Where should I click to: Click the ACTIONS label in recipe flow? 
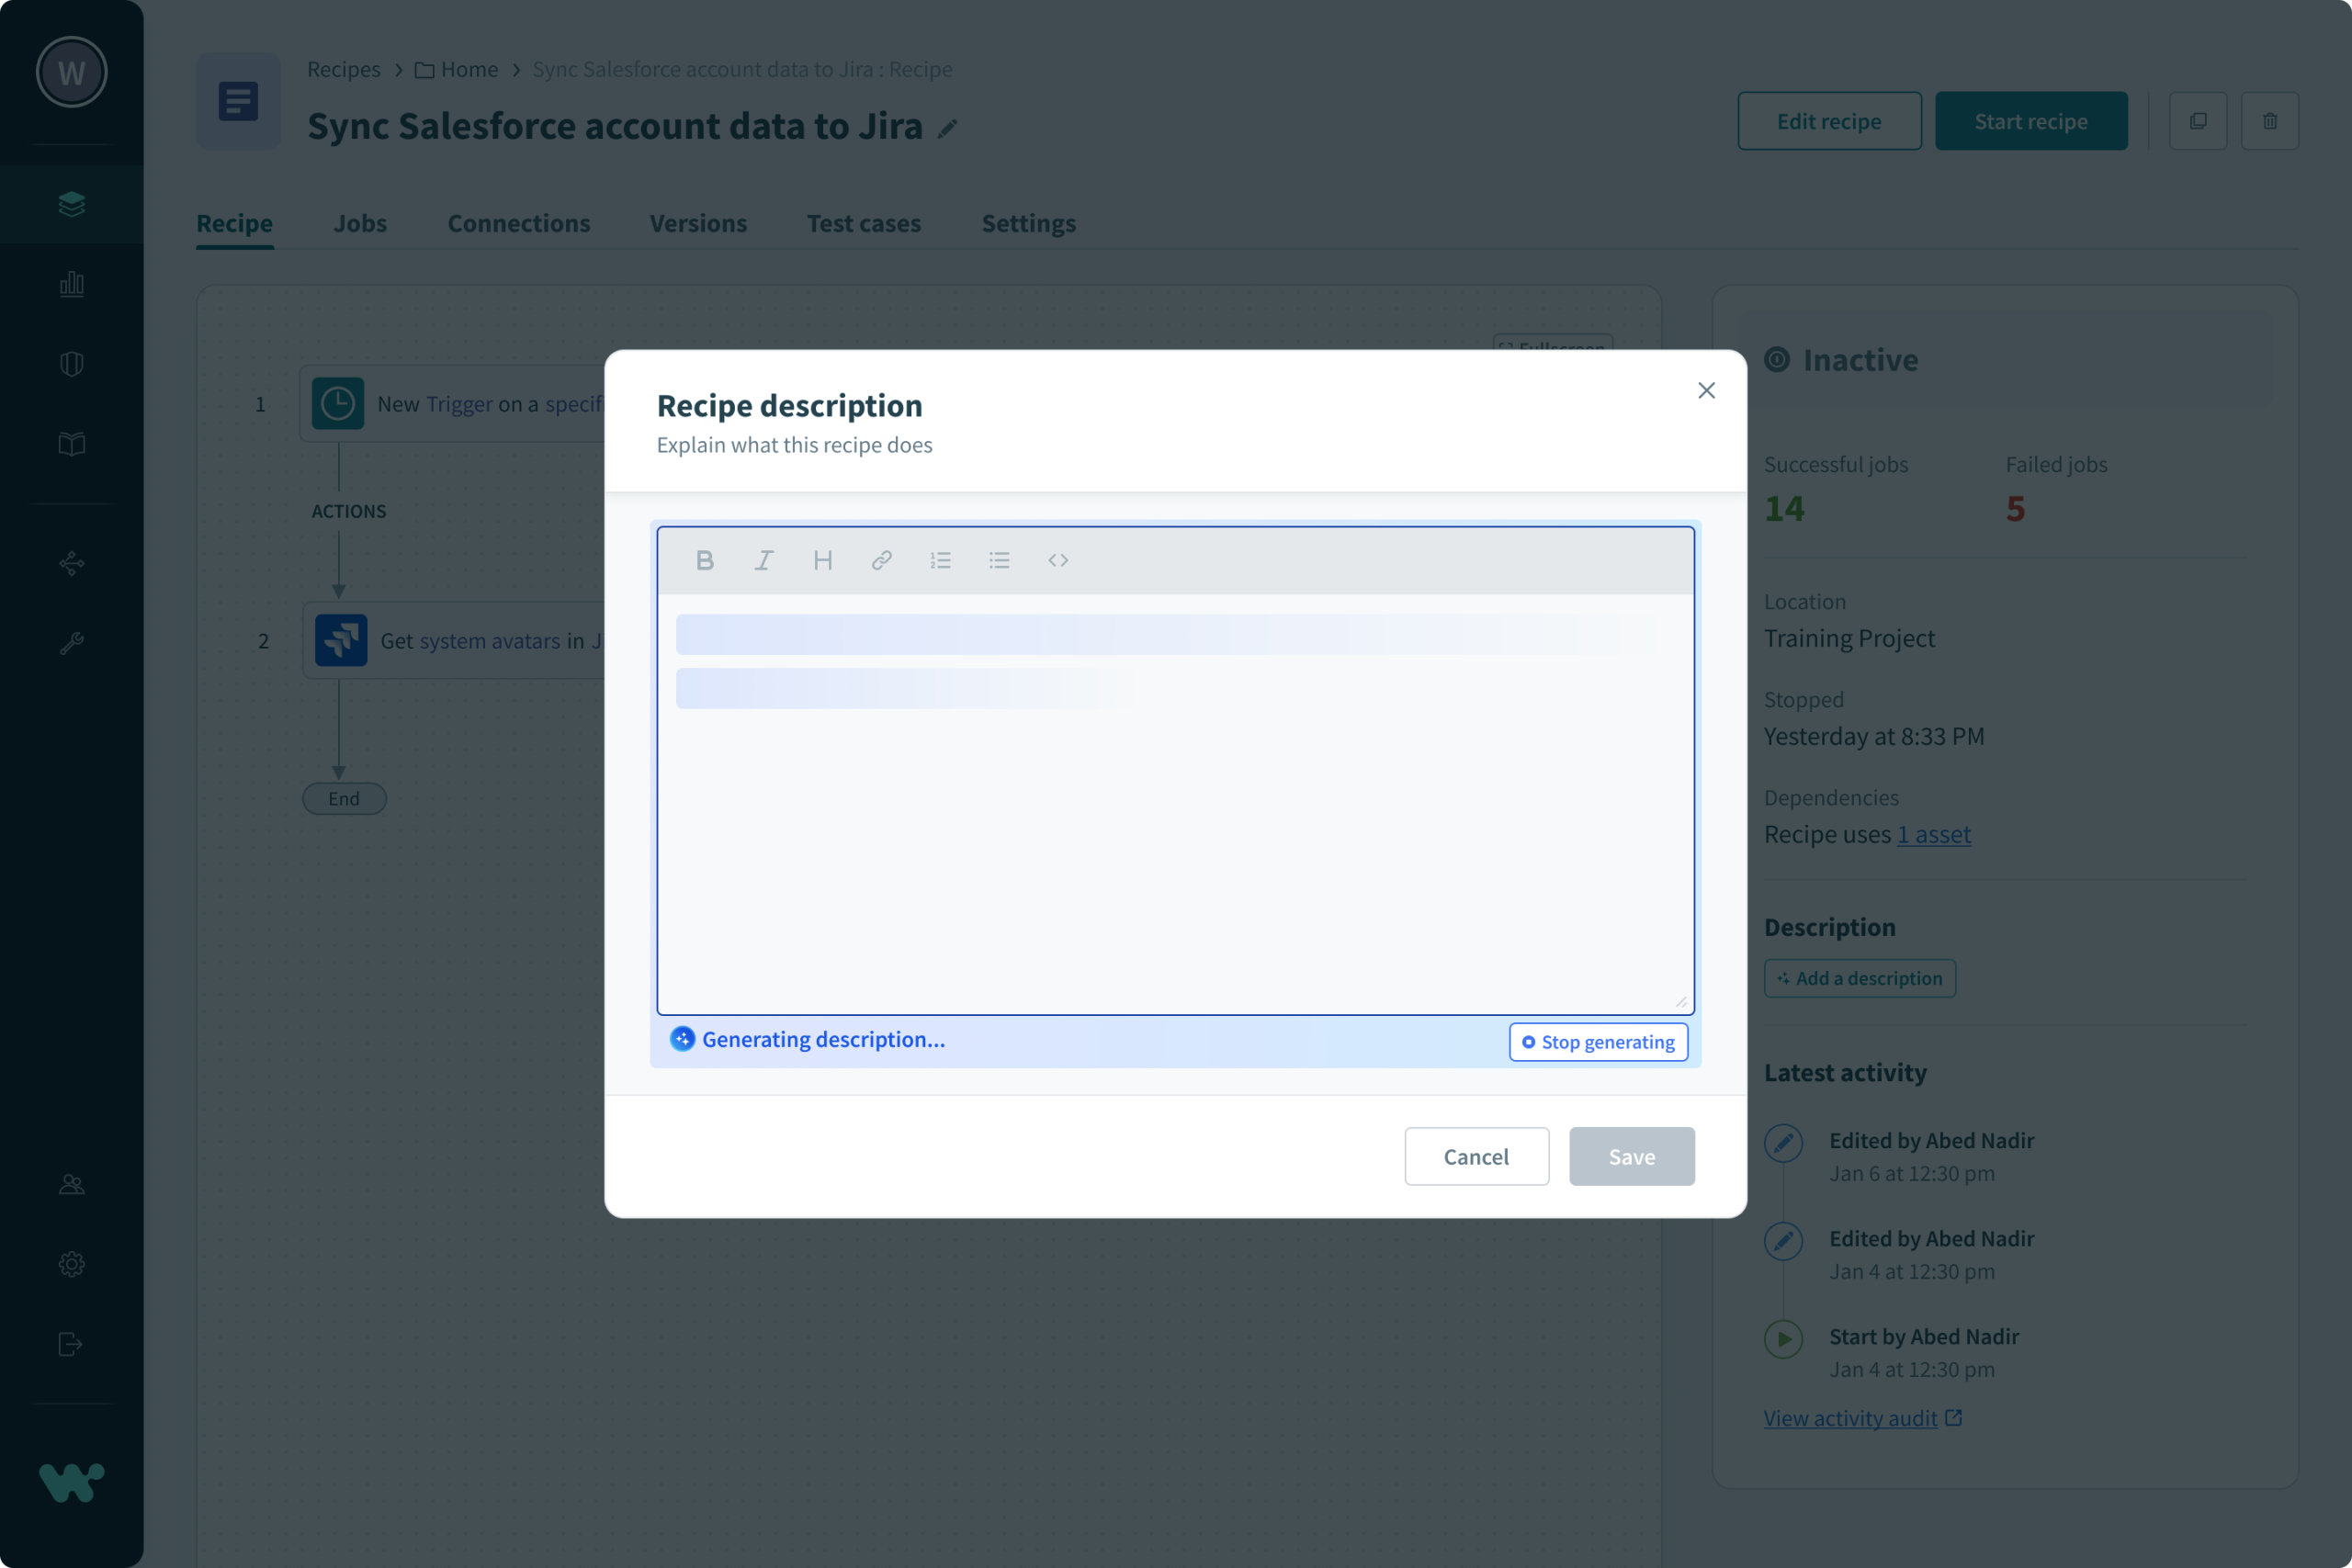click(x=348, y=511)
